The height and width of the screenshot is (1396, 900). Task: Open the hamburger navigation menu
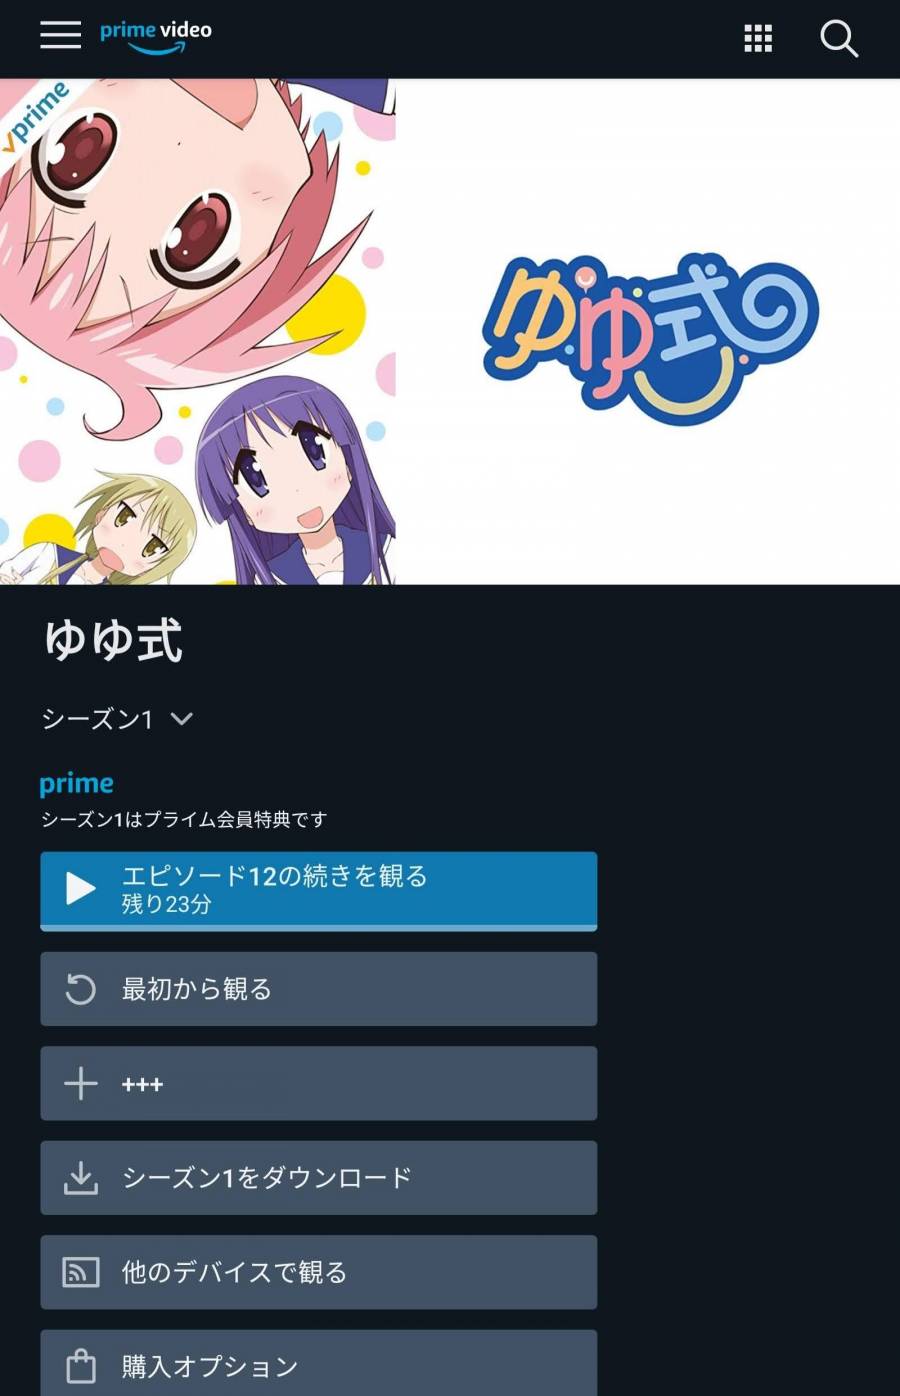tap(60, 35)
